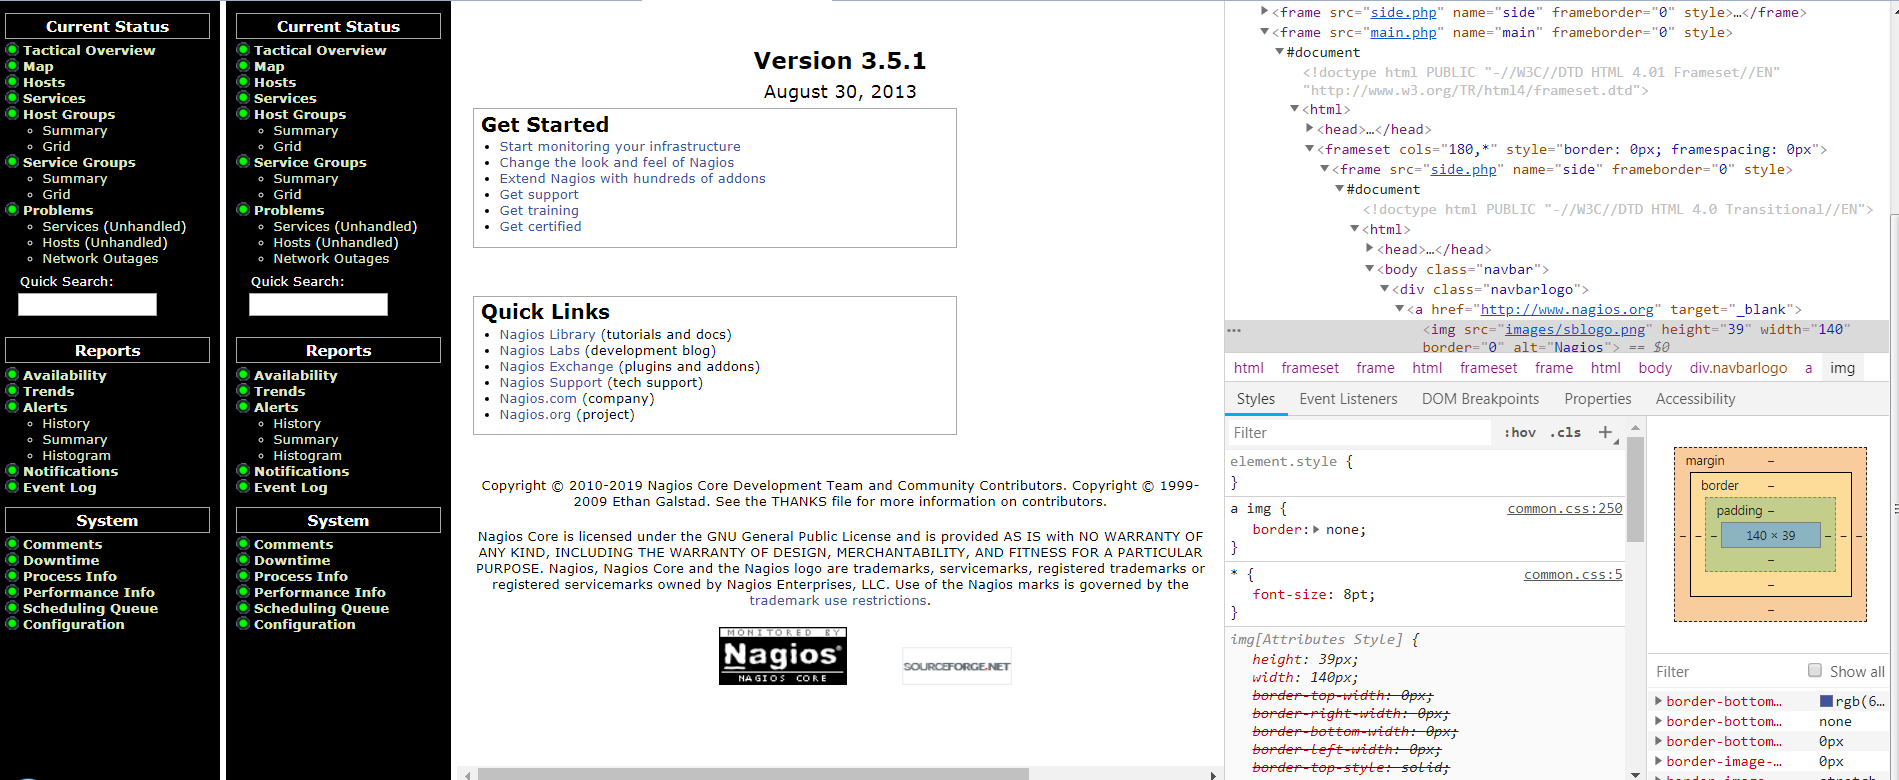Viewport: 1899px width, 780px height.
Task: Click the up arrow of the Styles pane scrollbar
Action: coord(1635,428)
